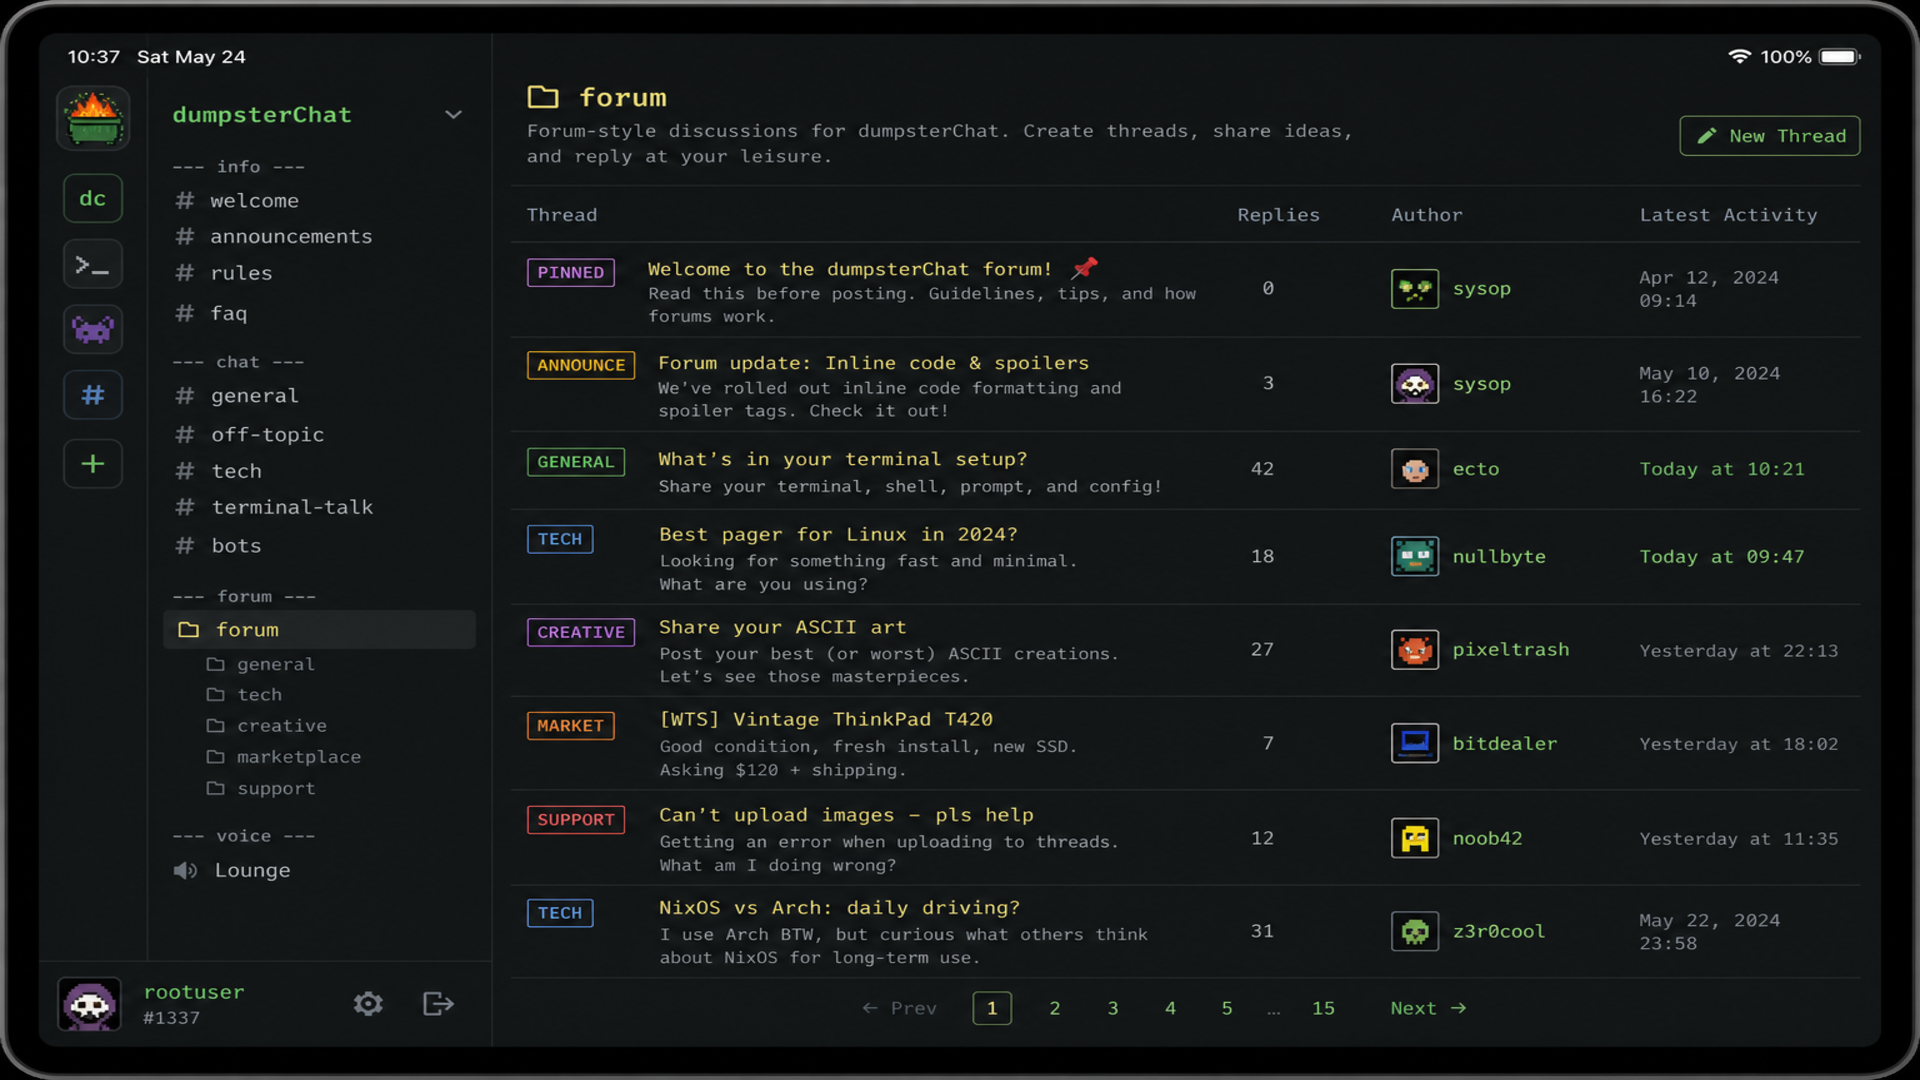Select current page 1 button
1920x1080 pixels.
point(992,1008)
